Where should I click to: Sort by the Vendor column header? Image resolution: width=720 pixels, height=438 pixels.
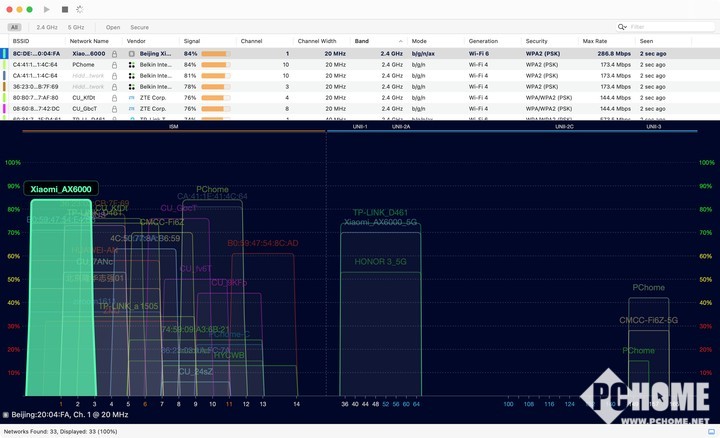[x=136, y=41]
